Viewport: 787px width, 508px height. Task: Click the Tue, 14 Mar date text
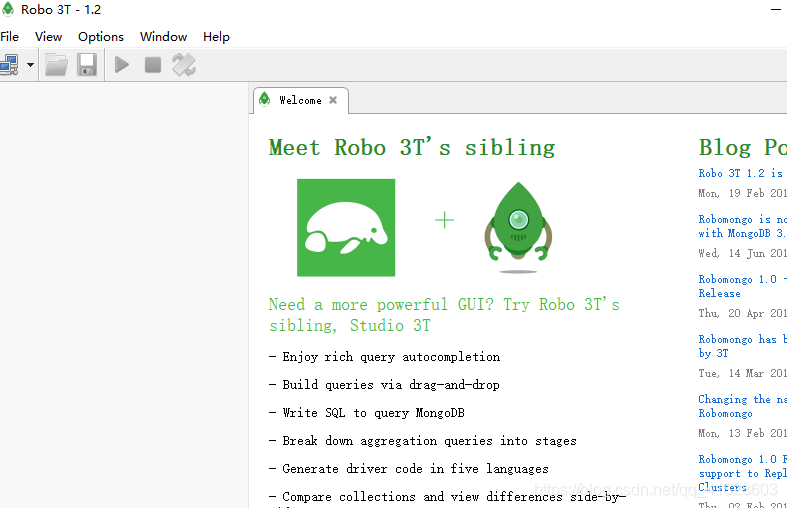[x=742, y=373]
